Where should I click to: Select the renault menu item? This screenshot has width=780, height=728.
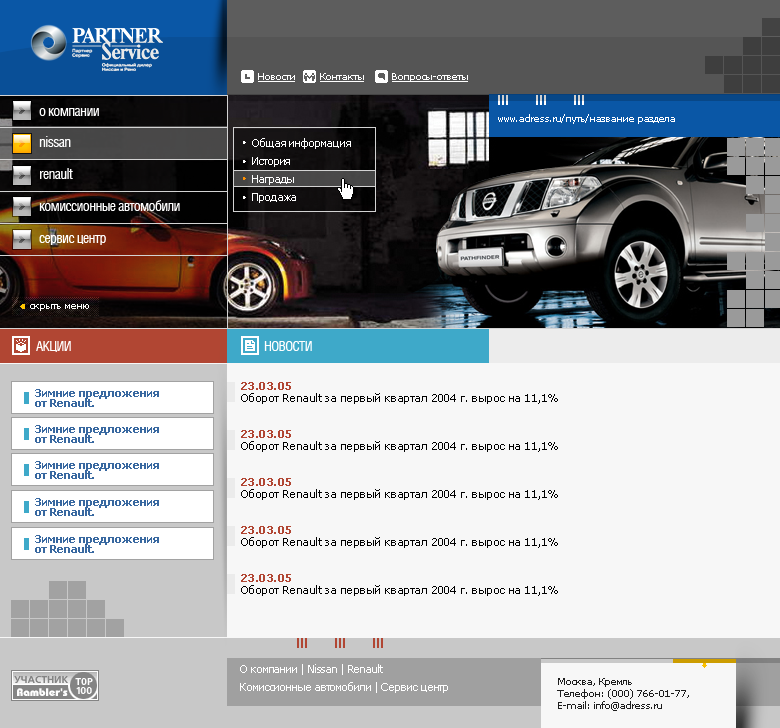[x=113, y=175]
